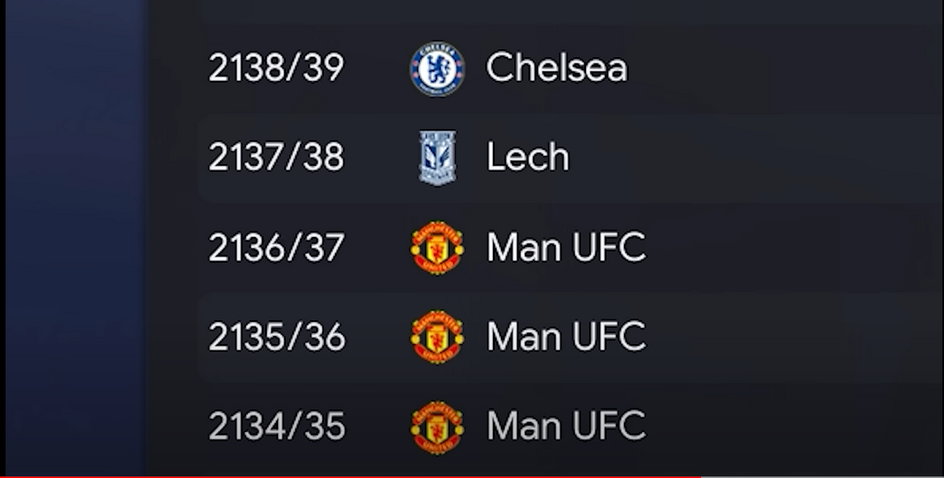Open the Lech team name
This screenshot has width=944, height=478.
click(x=527, y=157)
